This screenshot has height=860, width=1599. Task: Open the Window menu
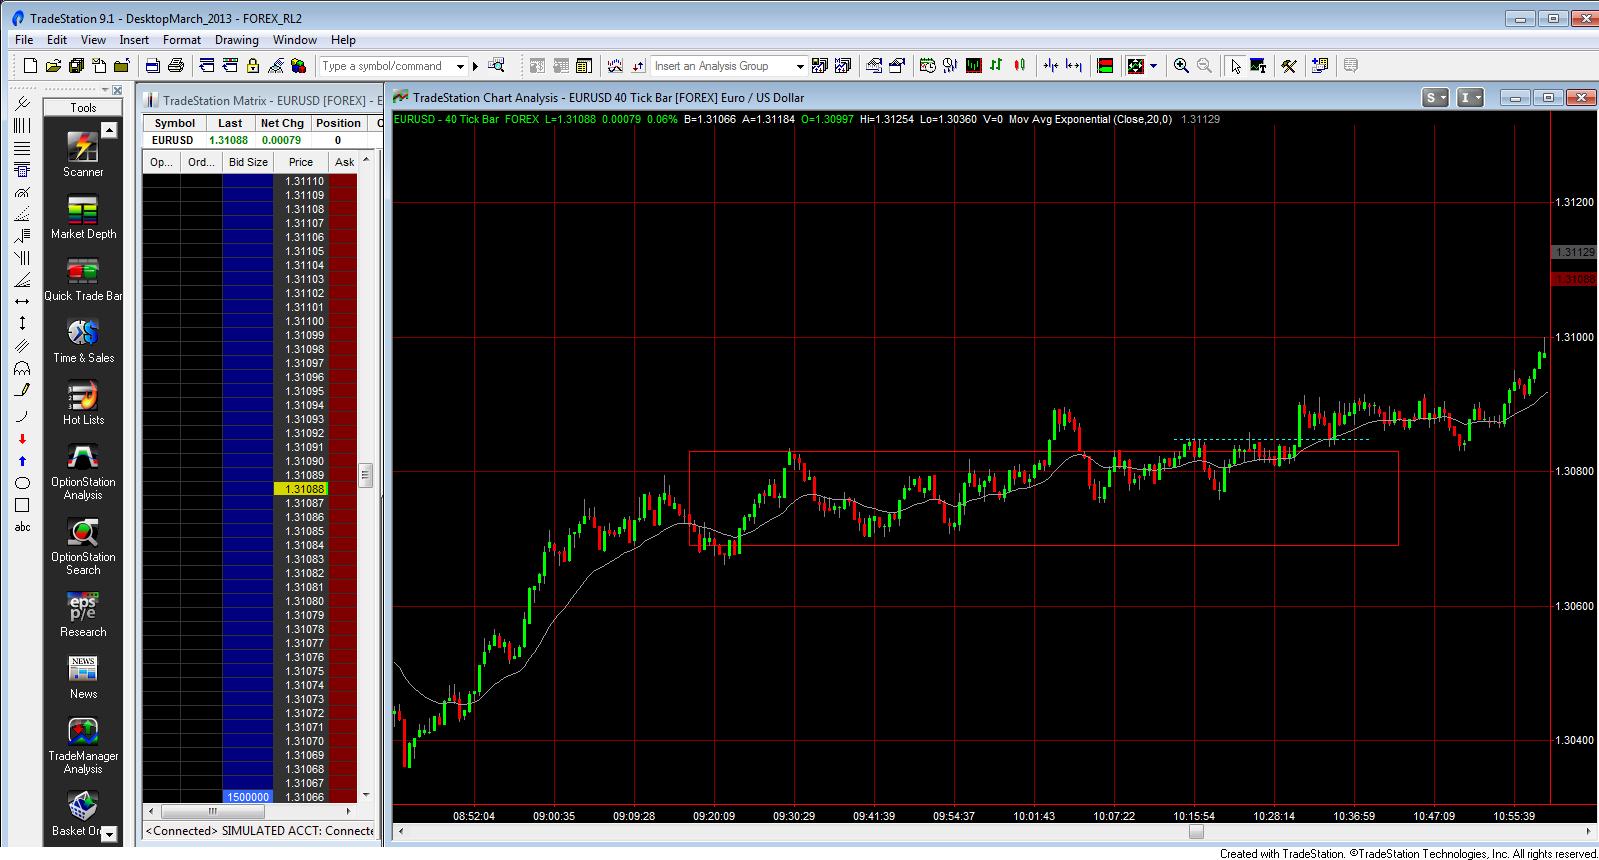pyautogui.click(x=295, y=40)
